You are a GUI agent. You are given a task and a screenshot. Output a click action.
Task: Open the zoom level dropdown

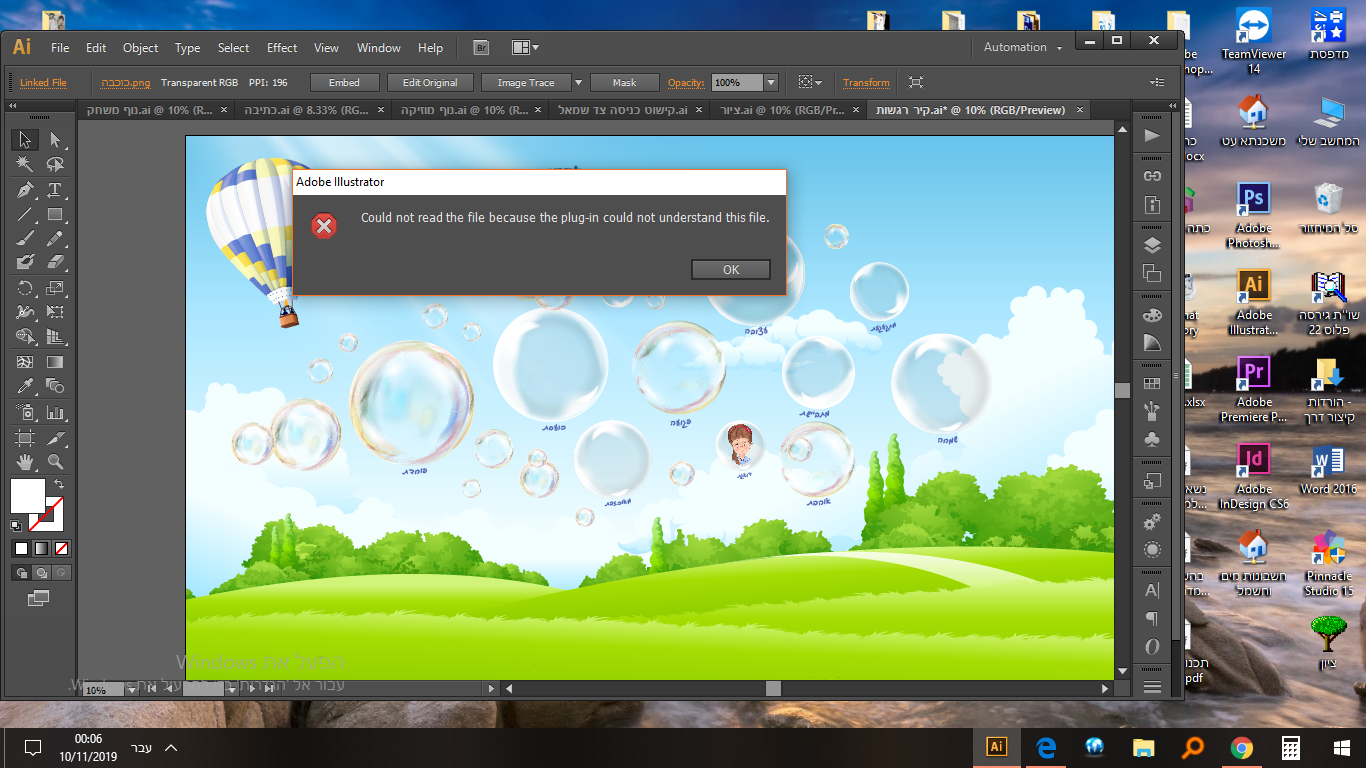coord(130,689)
